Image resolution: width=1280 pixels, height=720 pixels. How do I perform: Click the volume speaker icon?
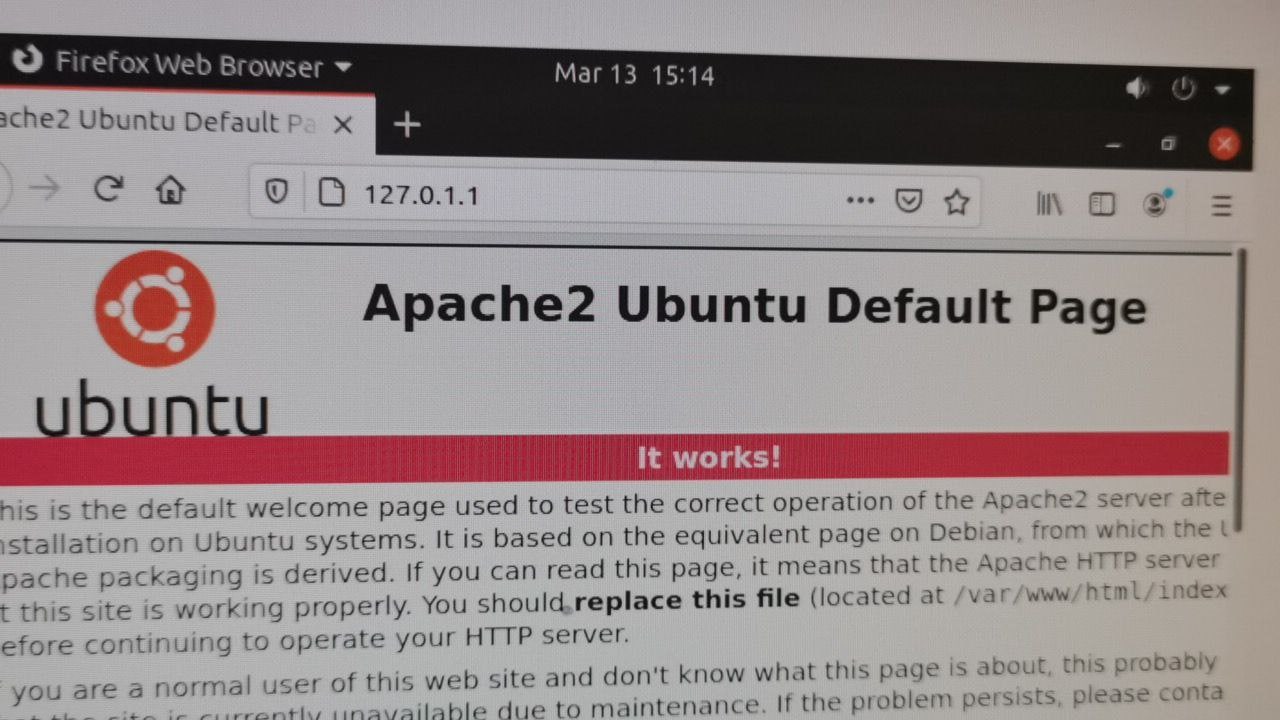tap(1137, 88)
